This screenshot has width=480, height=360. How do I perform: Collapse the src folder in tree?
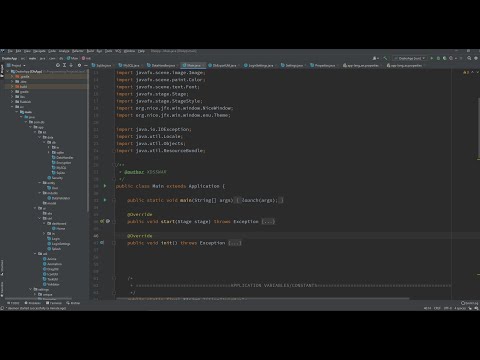pyautogui.click(x=12, y=107)
